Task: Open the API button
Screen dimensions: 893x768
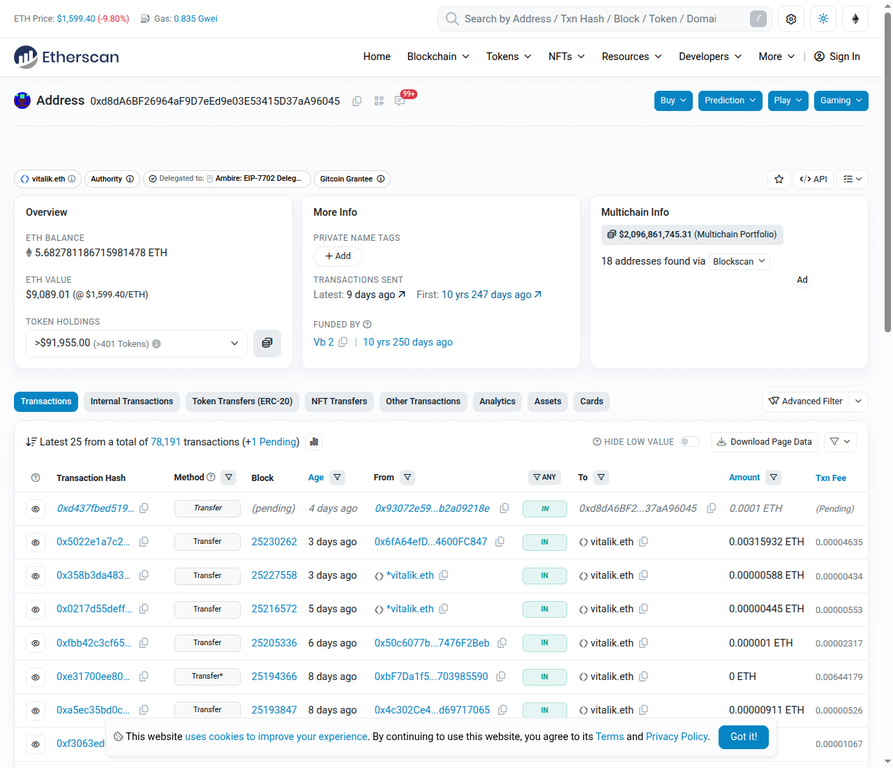Action: click(813, 179)
